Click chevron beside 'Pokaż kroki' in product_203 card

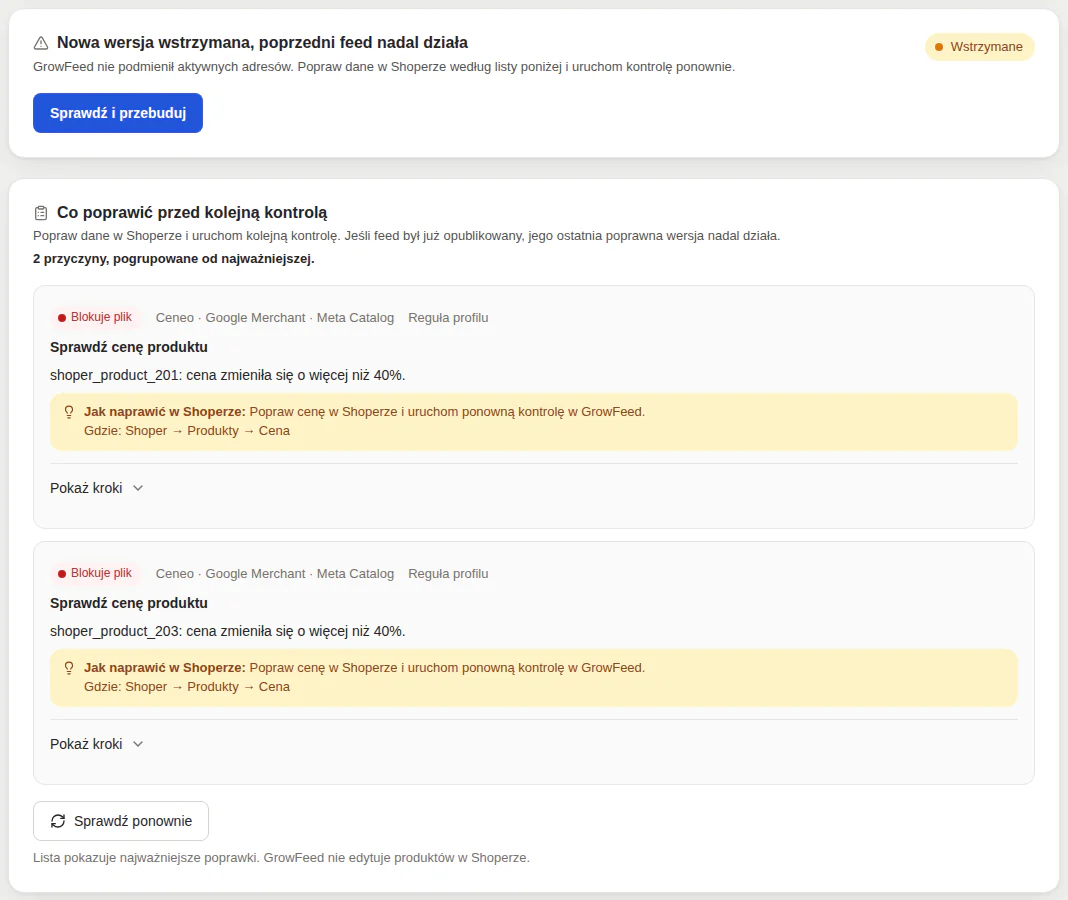138,744
